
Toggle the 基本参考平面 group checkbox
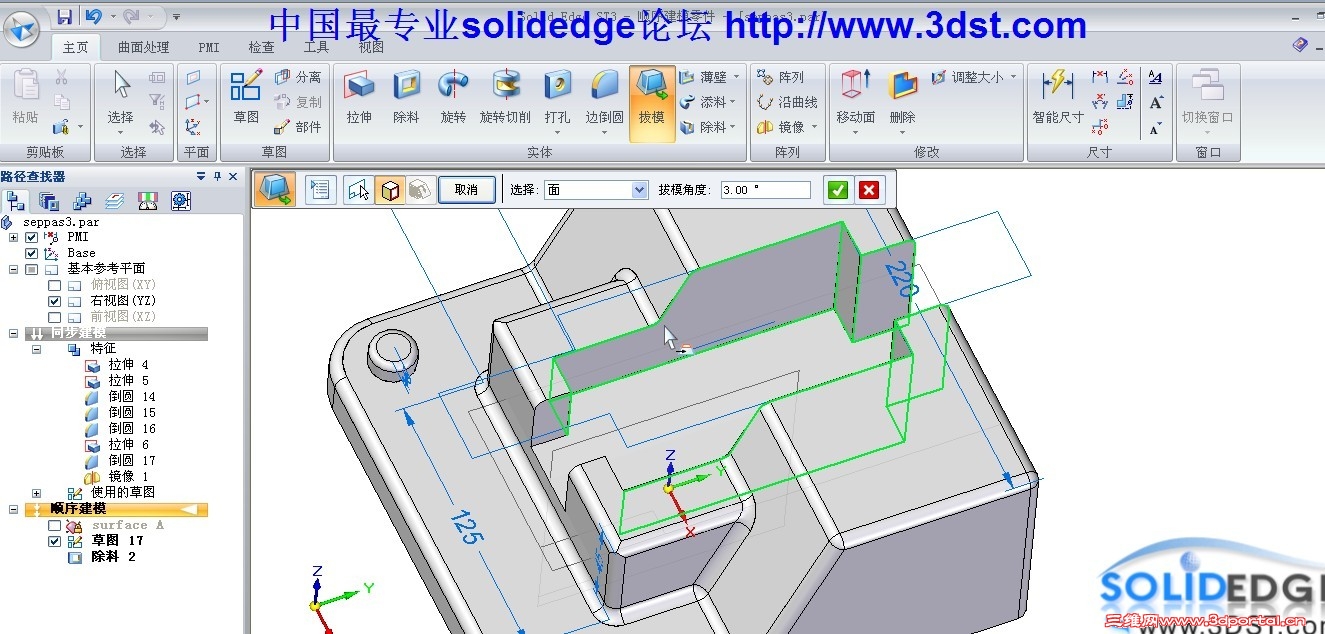pos(31,269)
